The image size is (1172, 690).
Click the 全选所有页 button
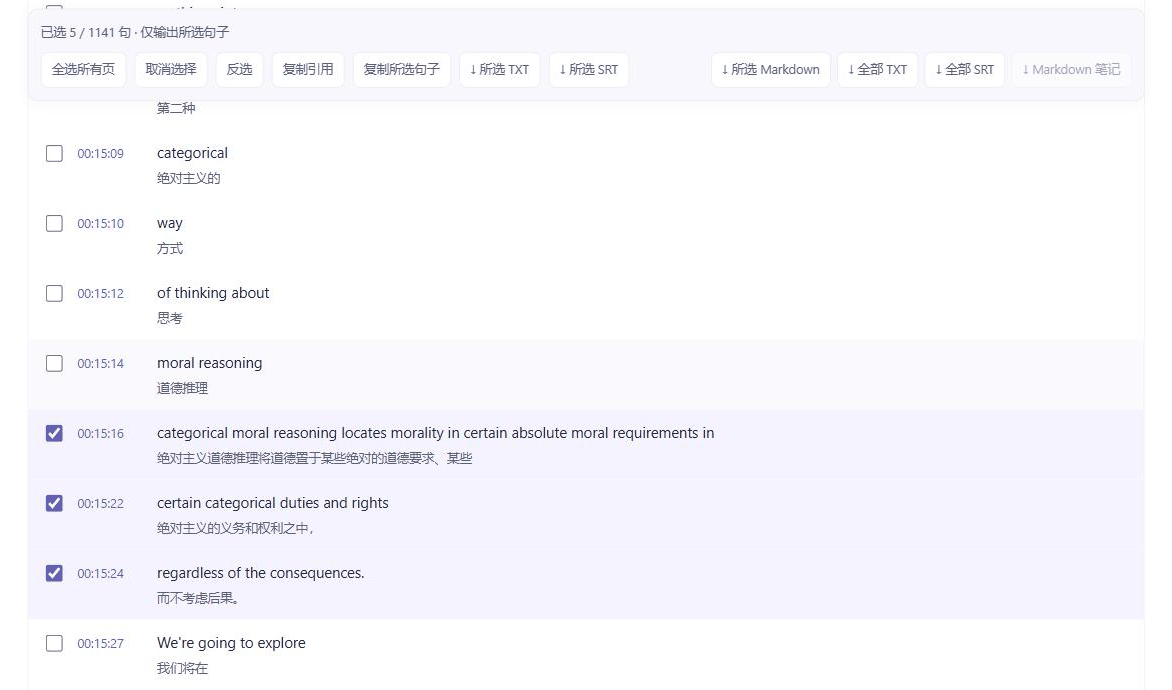click(x=83, y=70)
